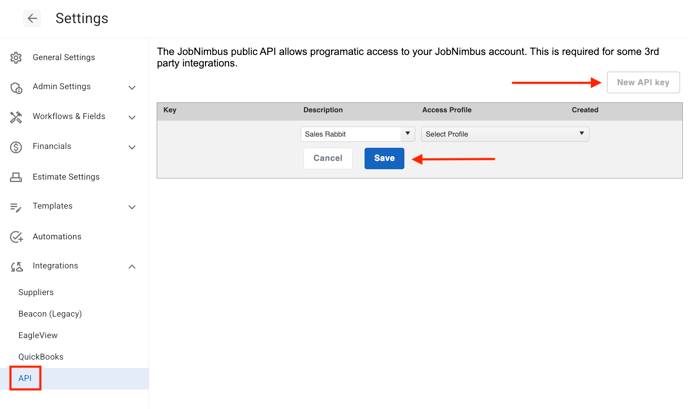Click the blue Save button
688x409 pixels.
[x=384, y=158]
